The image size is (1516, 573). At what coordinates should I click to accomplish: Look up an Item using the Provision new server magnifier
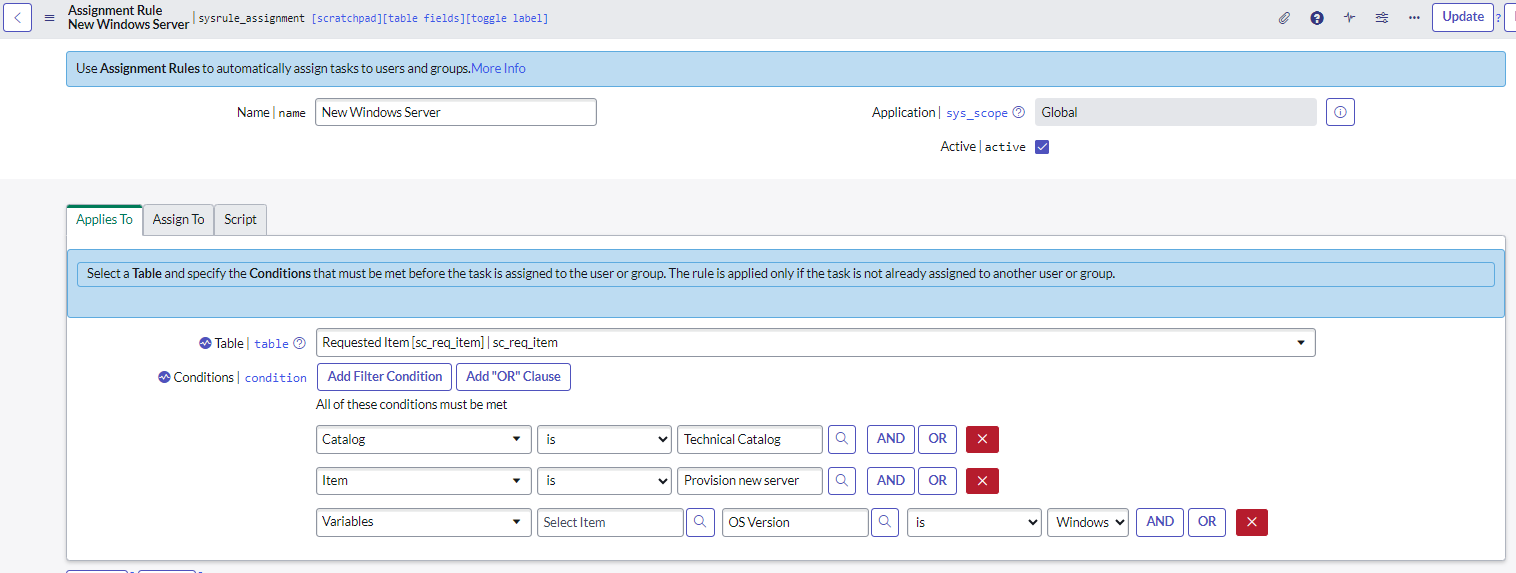842,480
